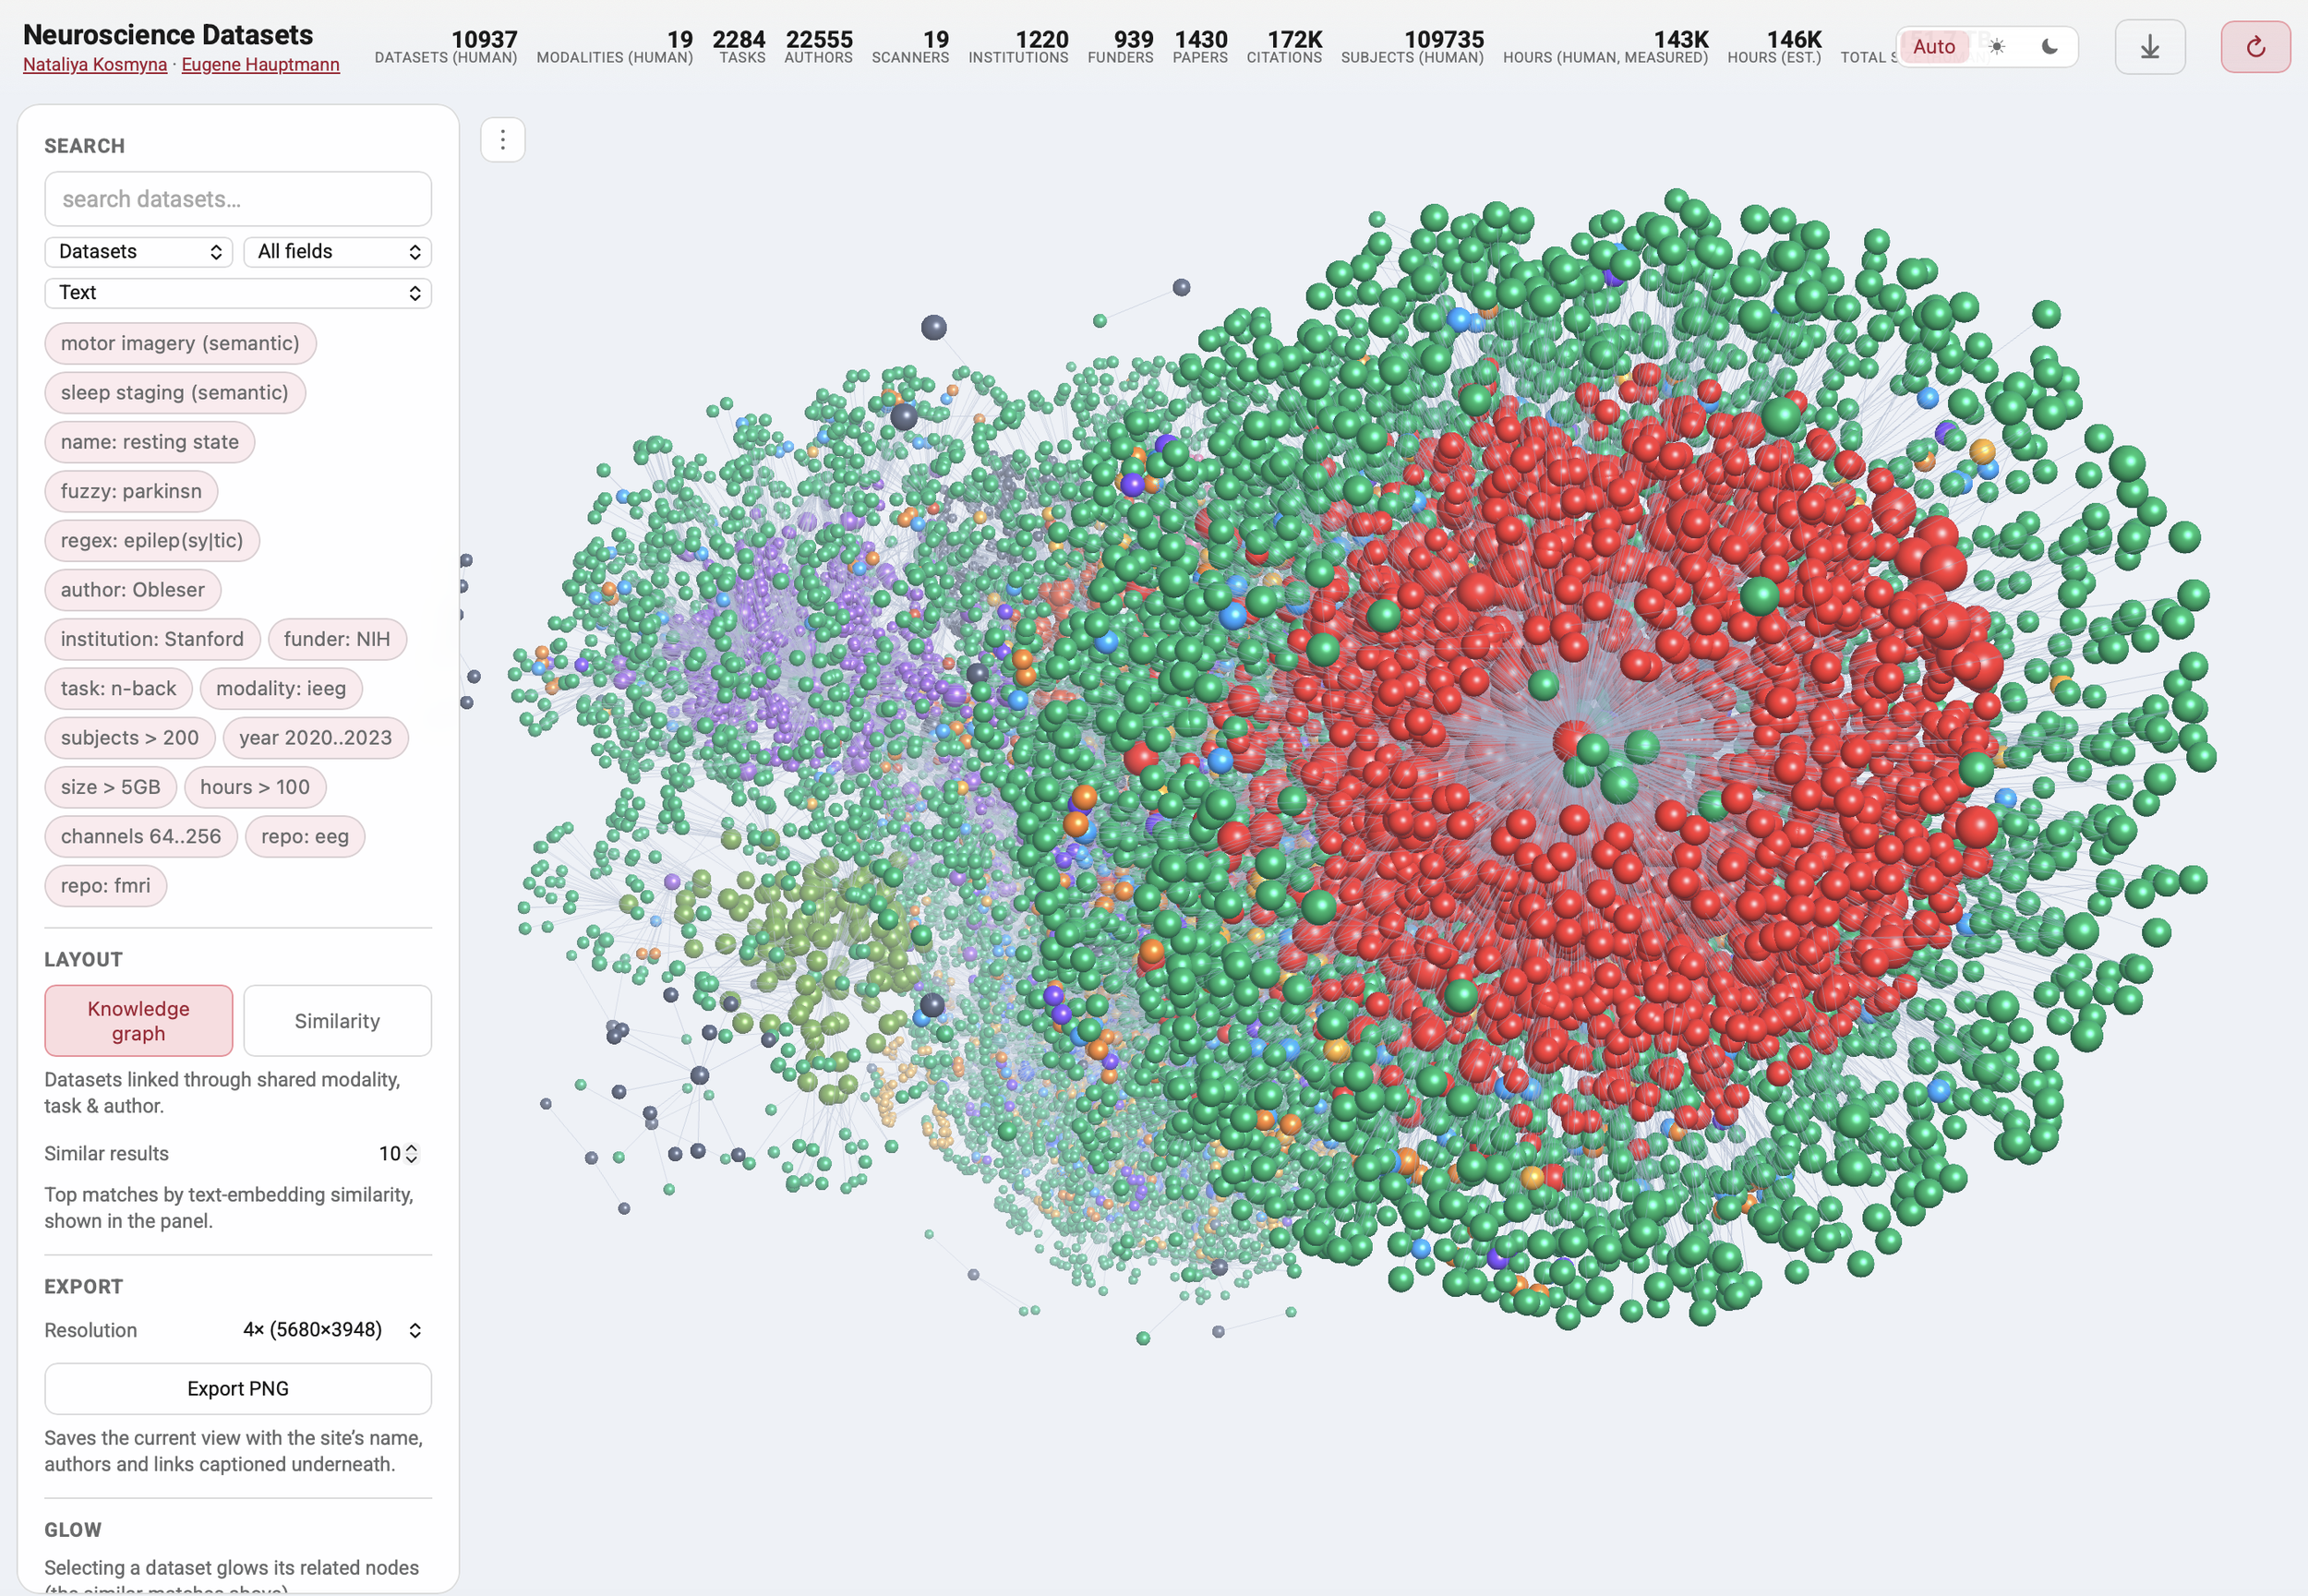Click the 109735 Subjects (Human) stat
The image size is (2308, 1596).
point(1413,47)
